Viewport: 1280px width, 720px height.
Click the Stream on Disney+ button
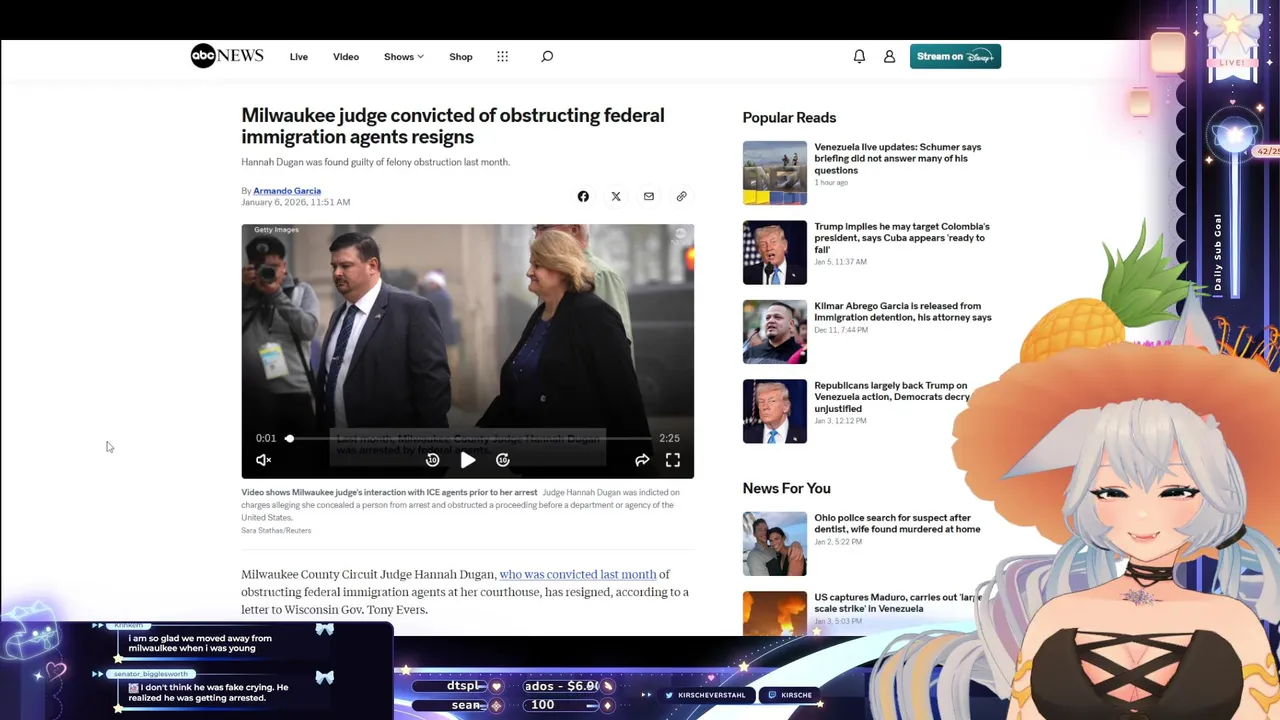tap(955, 57)
